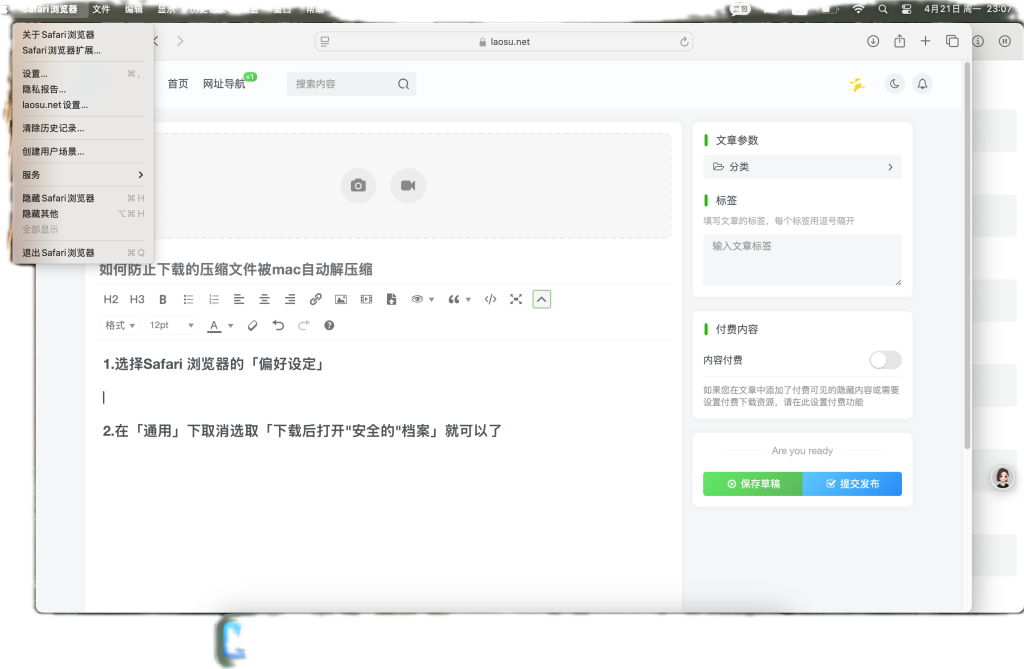Viewport: 1024px width, 669px height.
Task: Insert a video into the article
Action: pyautogui.click(x=366, y=299)
